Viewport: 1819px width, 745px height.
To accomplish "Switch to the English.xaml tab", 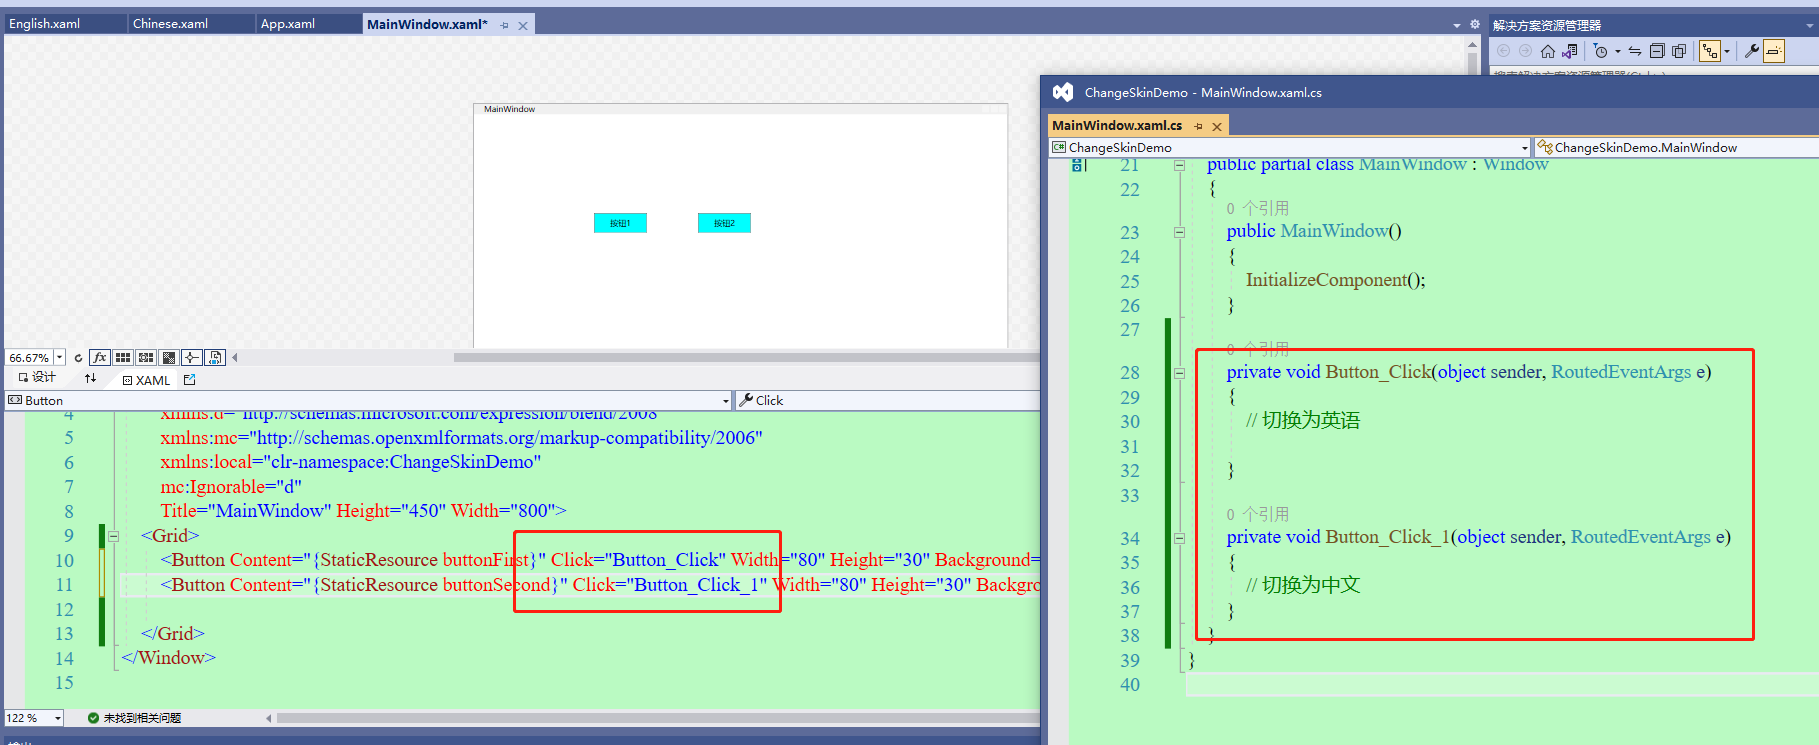I will pyautogui.click(x=45, y=23).
